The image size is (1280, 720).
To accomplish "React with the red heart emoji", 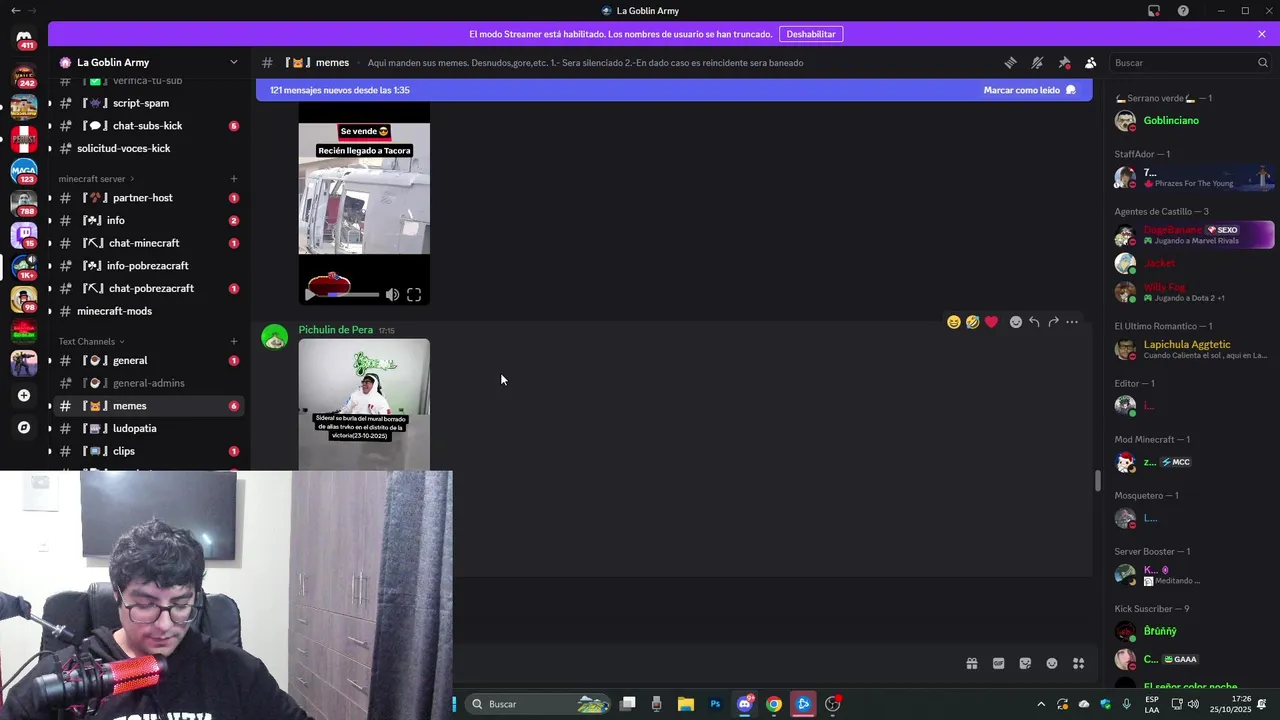I will pos(991,322).
